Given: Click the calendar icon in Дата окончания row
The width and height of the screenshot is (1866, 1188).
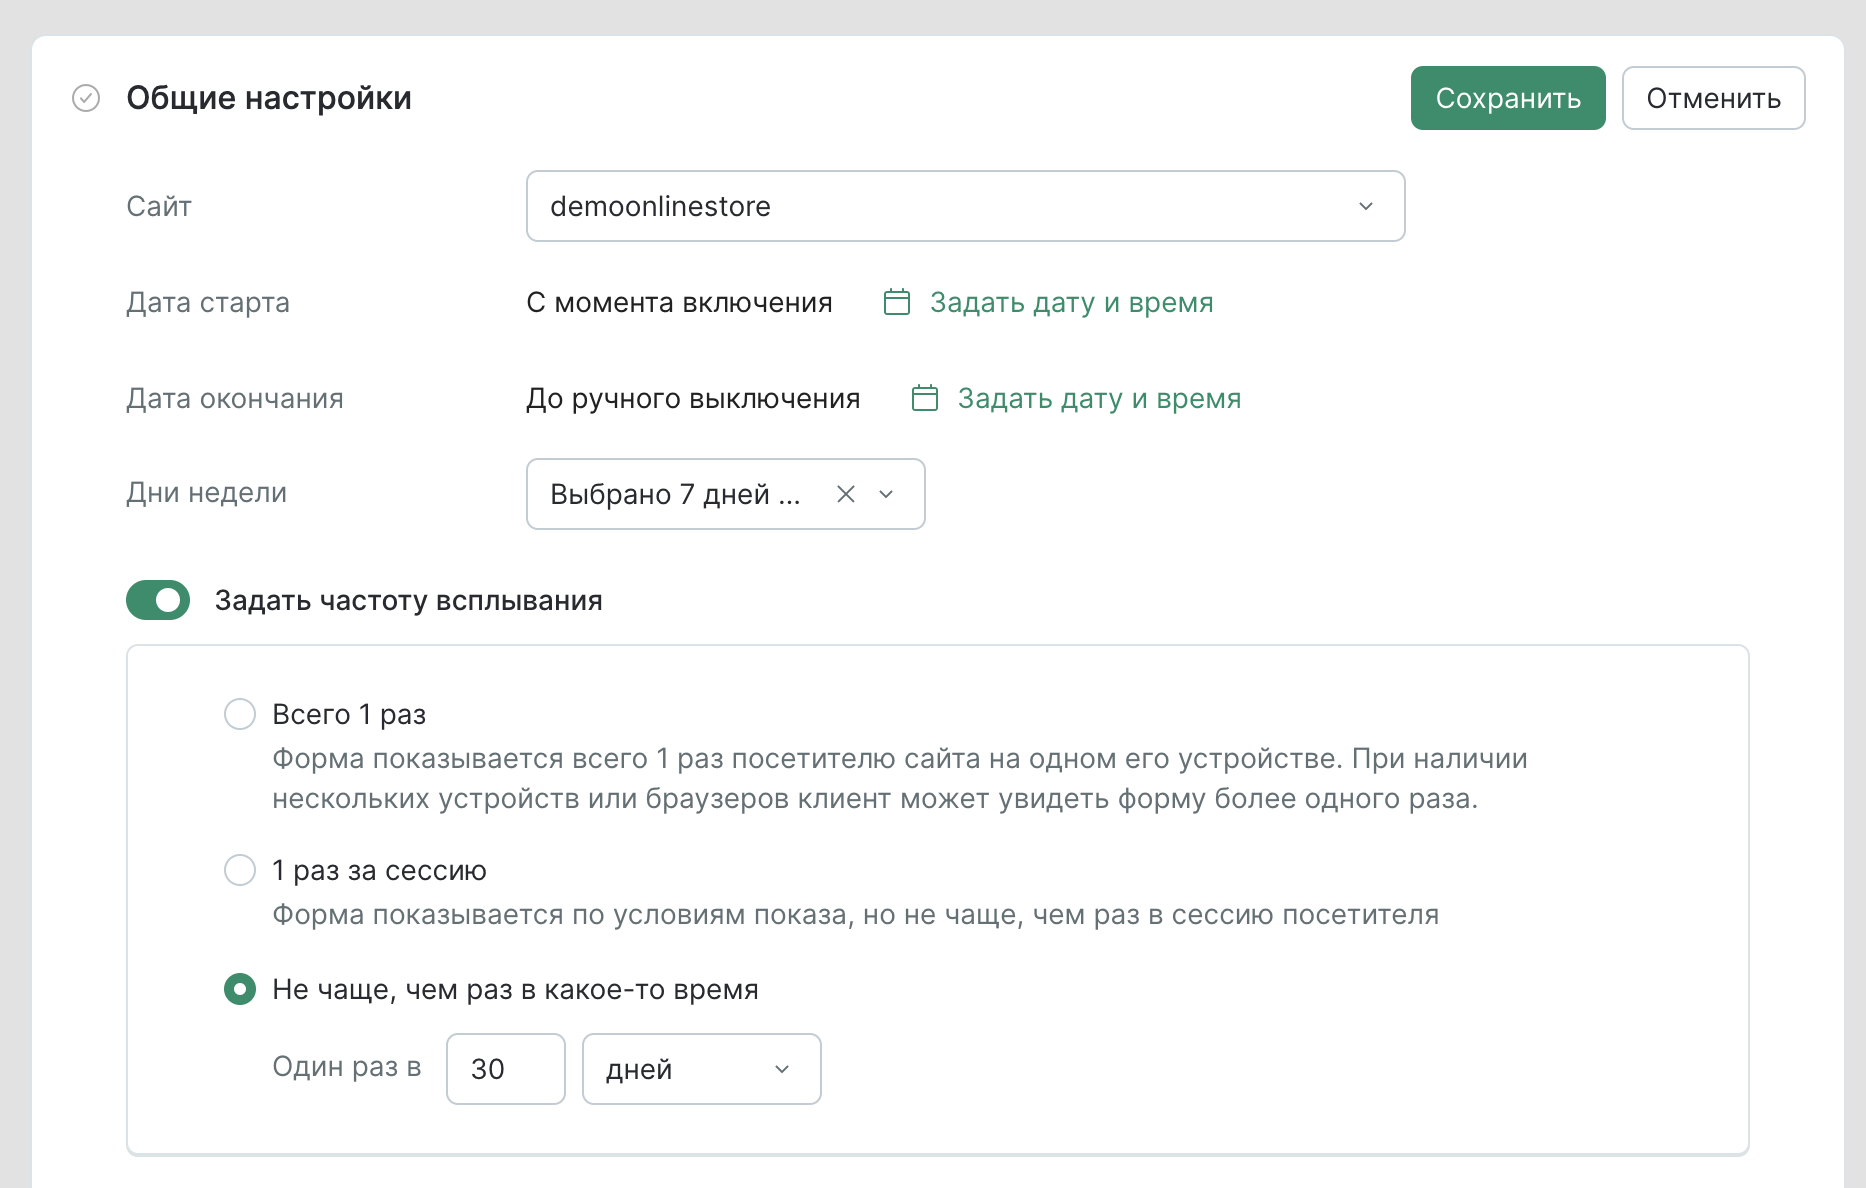Looking at the screenshot, I should coord(925,398).
